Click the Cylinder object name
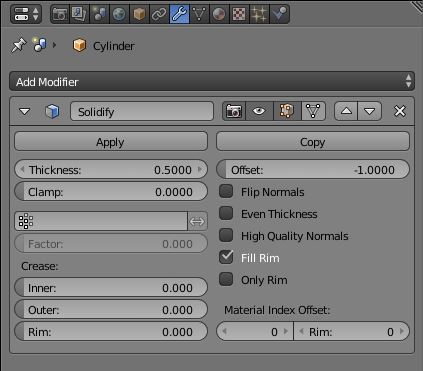Screen dimensions: 423x371 click(114, 46)
